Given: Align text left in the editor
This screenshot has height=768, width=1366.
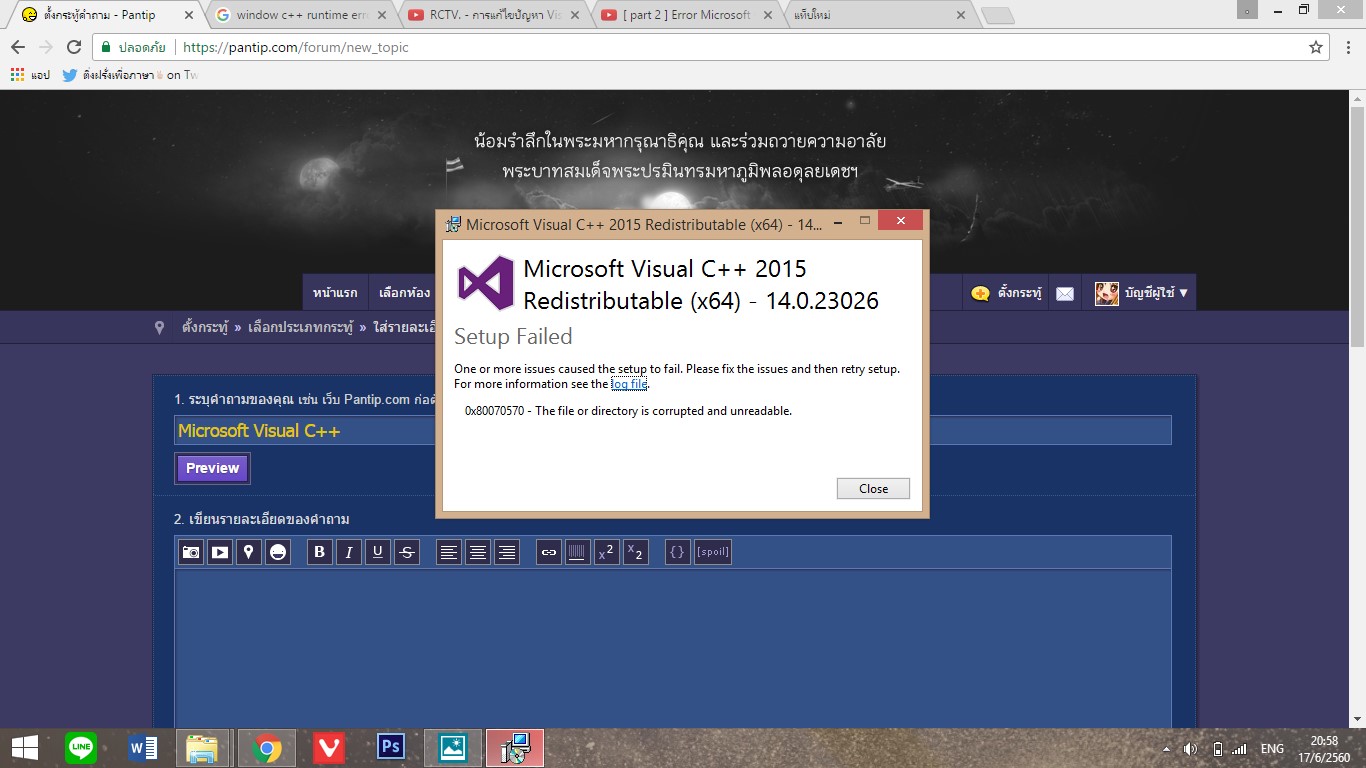Looking at the screenshot, I should tap(449, 552).
